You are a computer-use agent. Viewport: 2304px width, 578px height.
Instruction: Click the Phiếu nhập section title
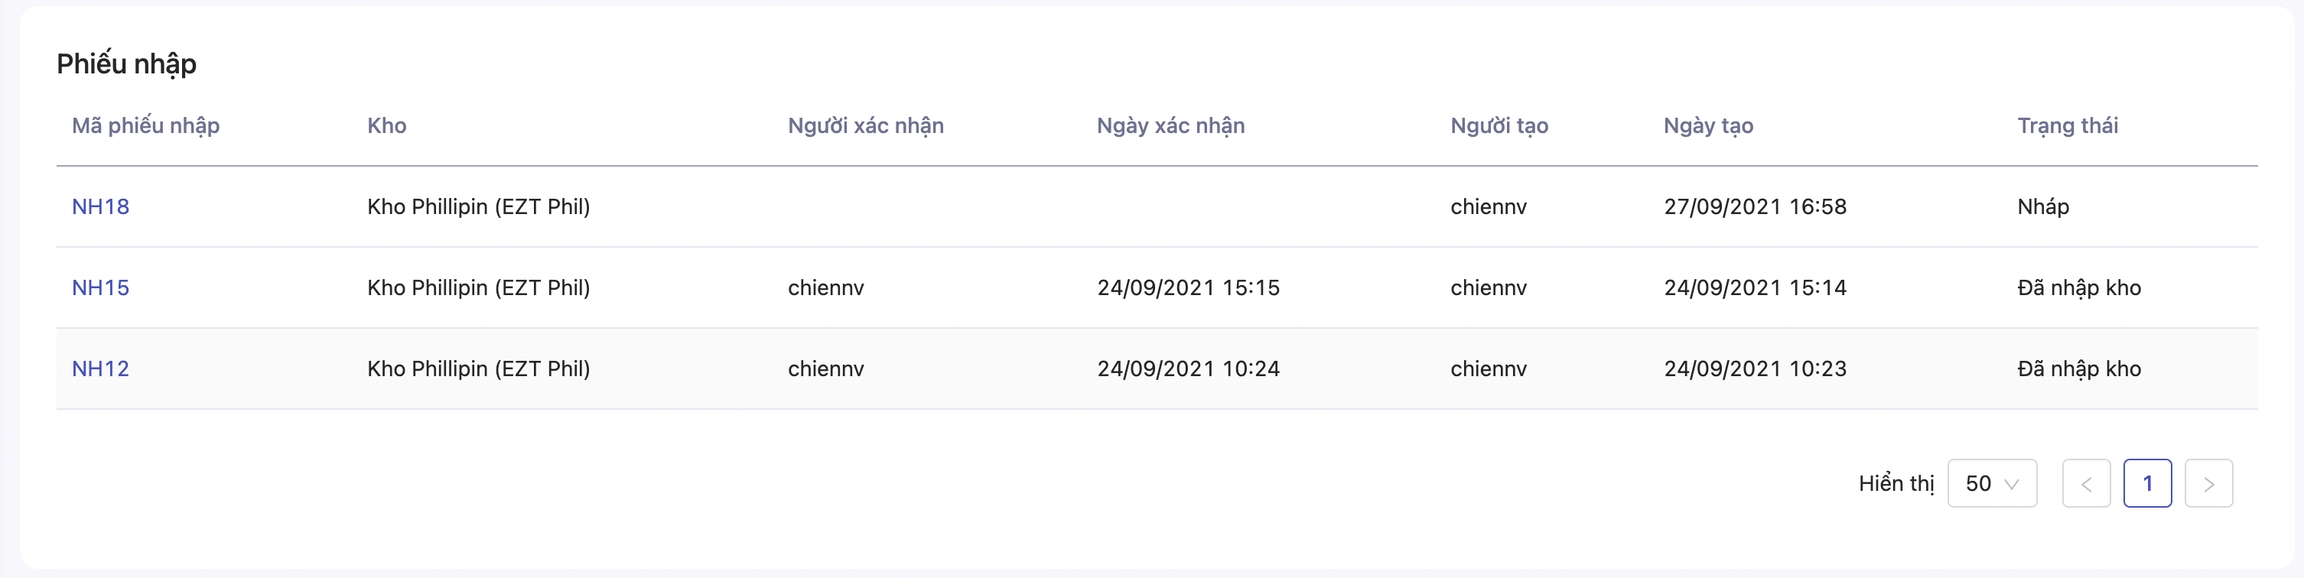click(126, 64)
